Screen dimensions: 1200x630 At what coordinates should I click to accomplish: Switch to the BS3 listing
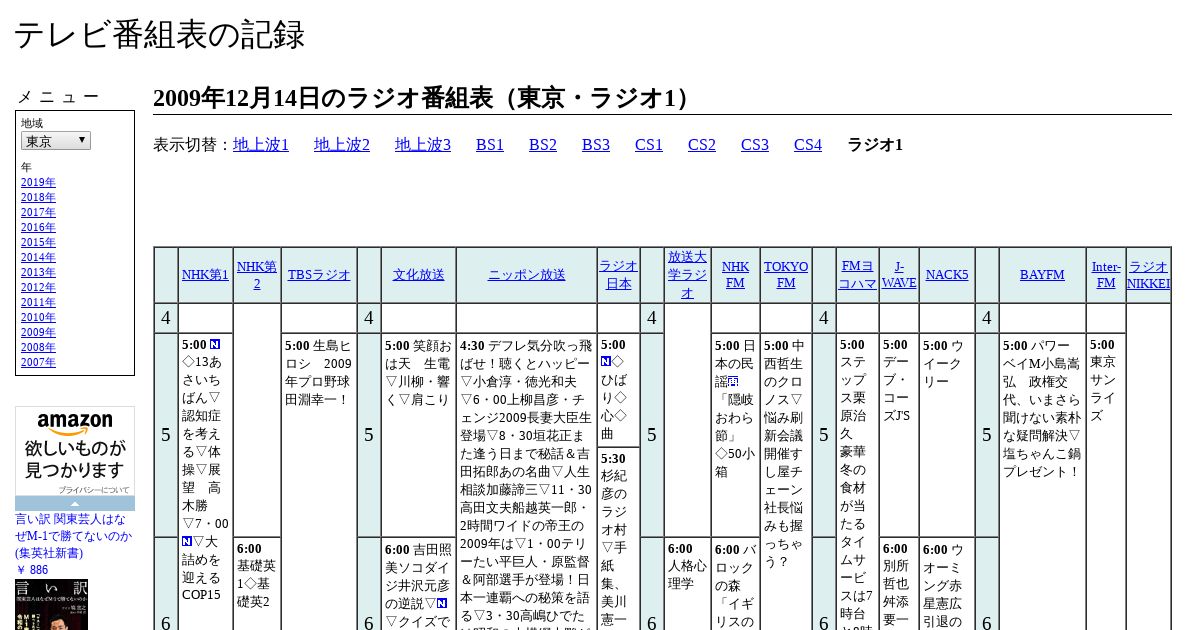pyautogui.click(x=596, y=145)
